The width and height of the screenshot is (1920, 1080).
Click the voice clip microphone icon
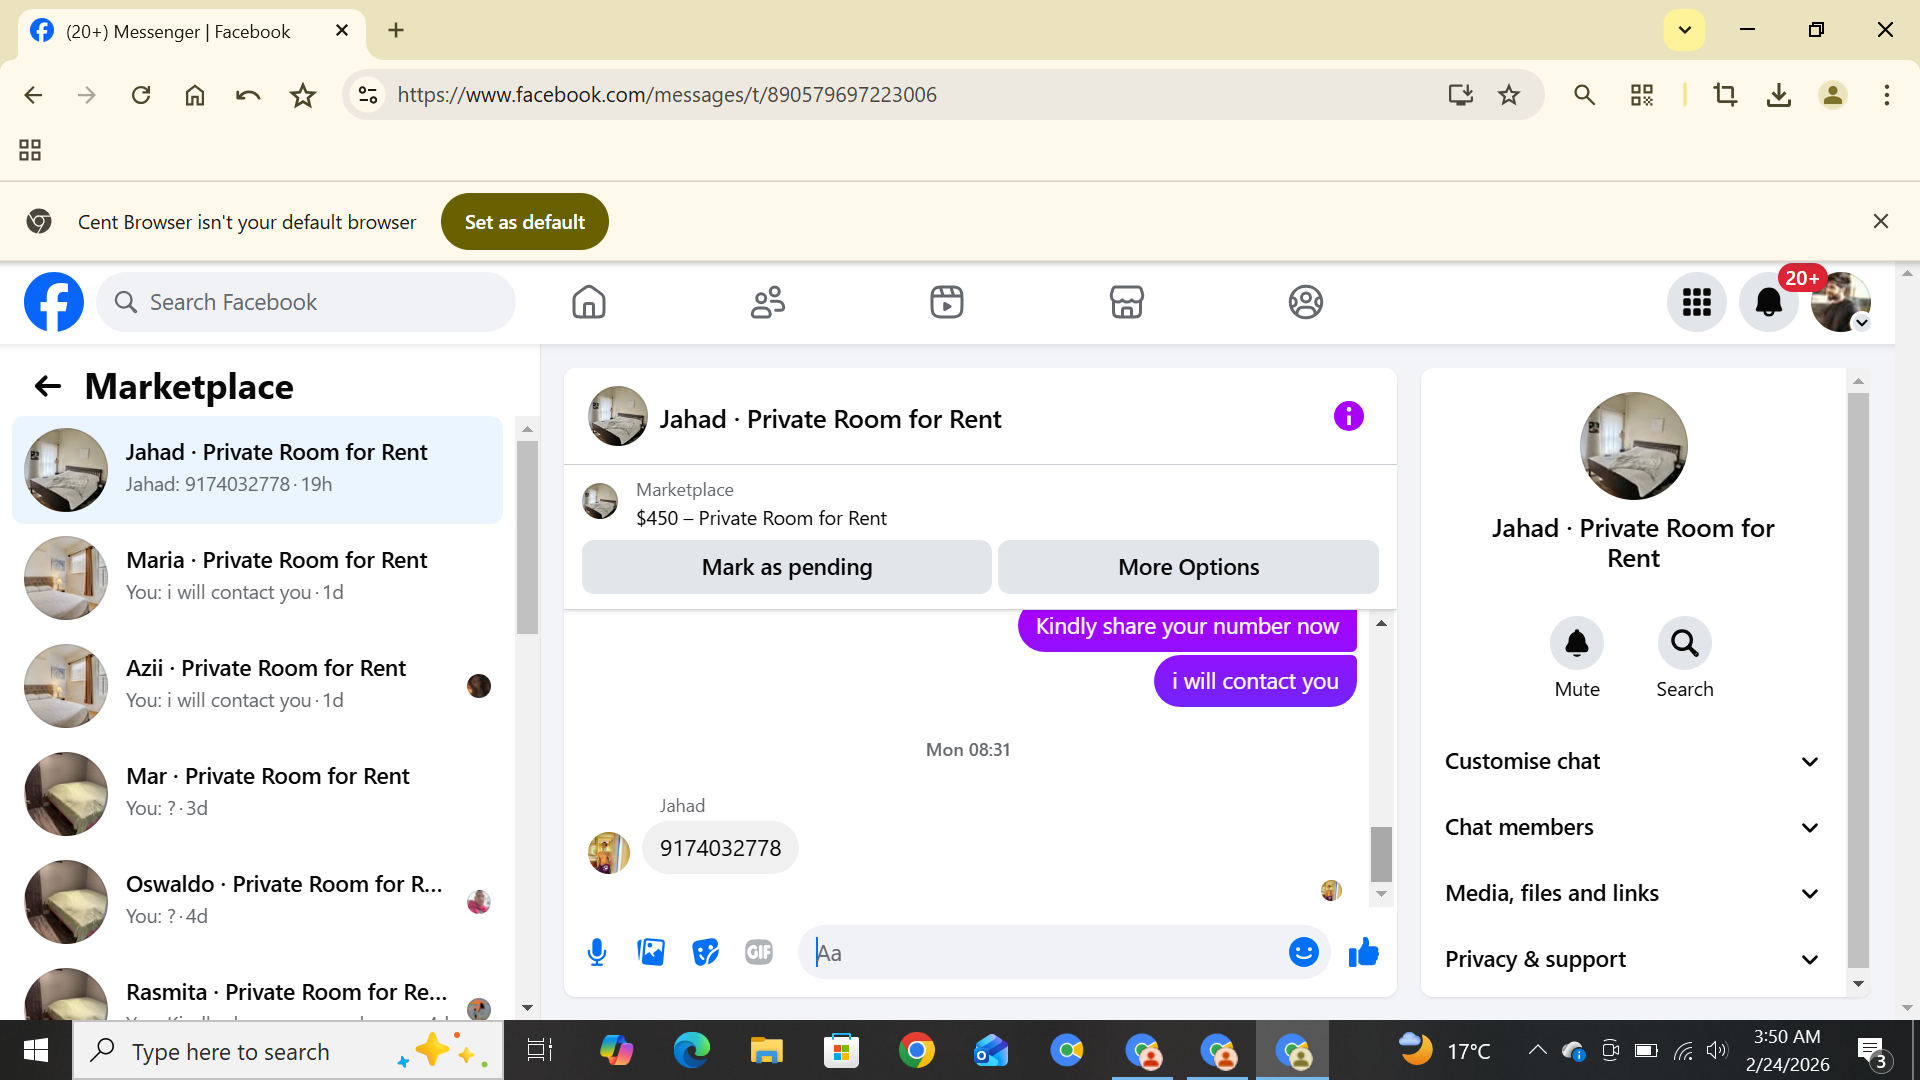tap(597, 952)
